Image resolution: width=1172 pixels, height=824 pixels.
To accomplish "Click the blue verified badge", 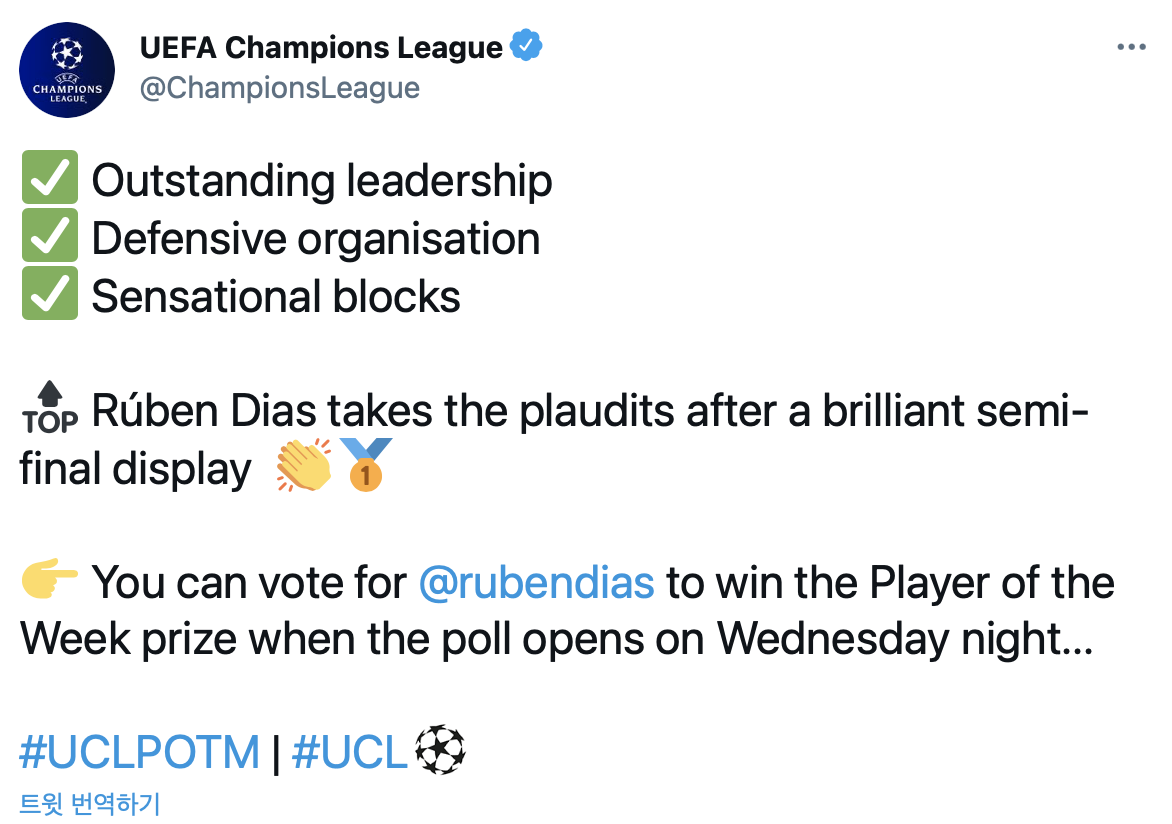I will pos(526,47).
